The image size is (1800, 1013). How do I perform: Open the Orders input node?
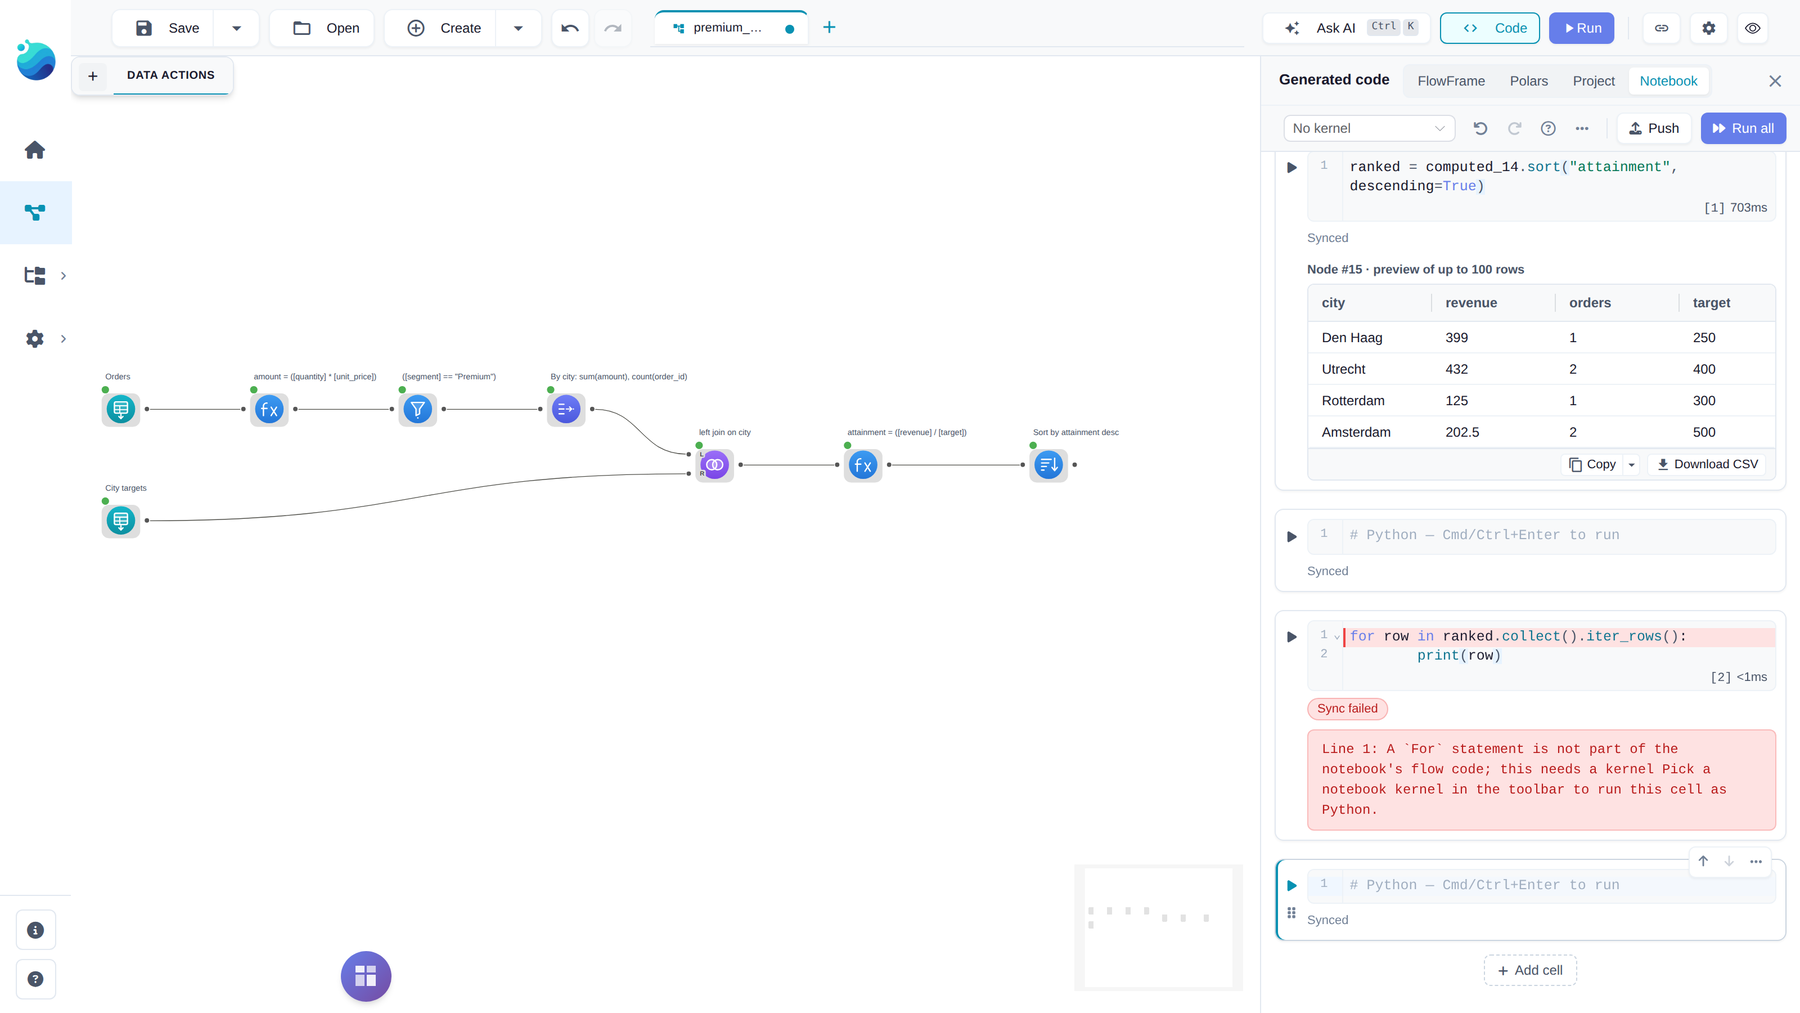coord(121,409)
